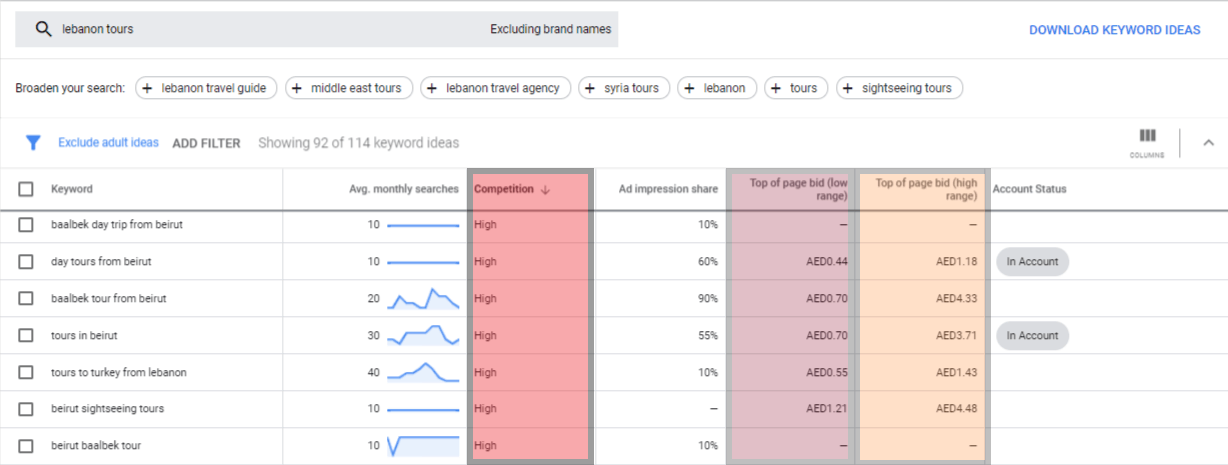Click keyword 'tours to turkey from lebanon'

click(119, 373)
